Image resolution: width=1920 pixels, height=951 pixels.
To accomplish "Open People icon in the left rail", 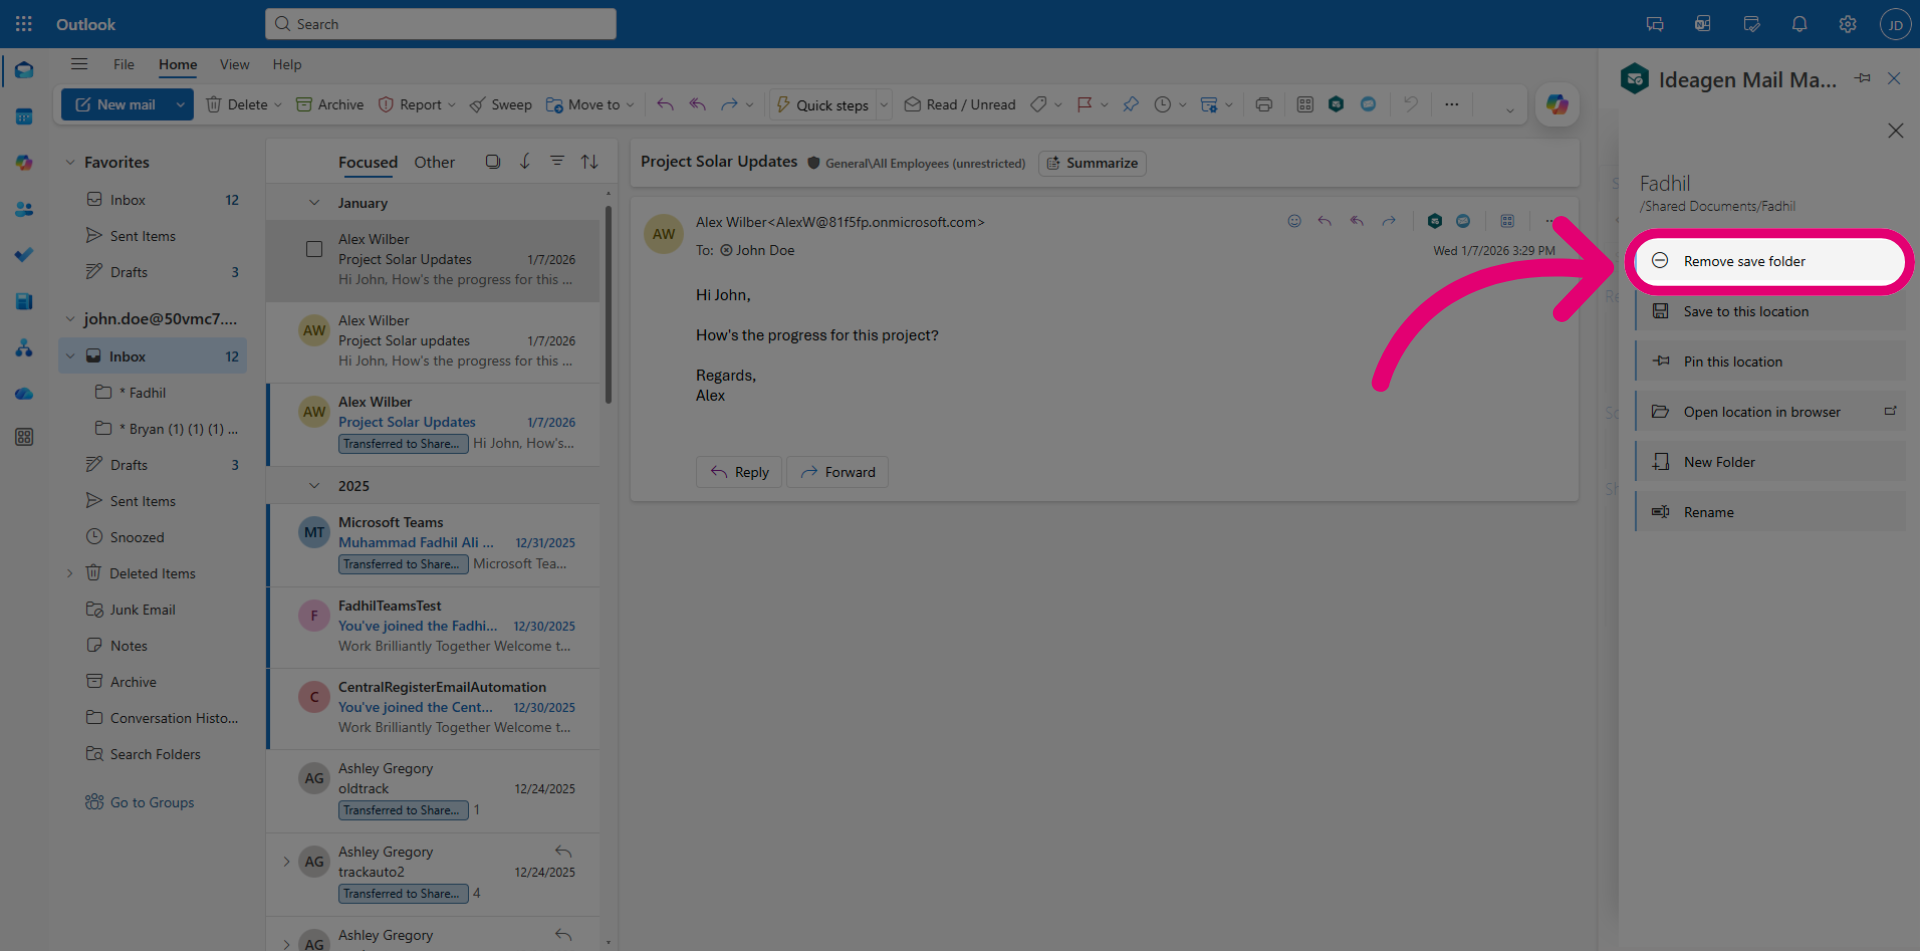I will 24,209.
